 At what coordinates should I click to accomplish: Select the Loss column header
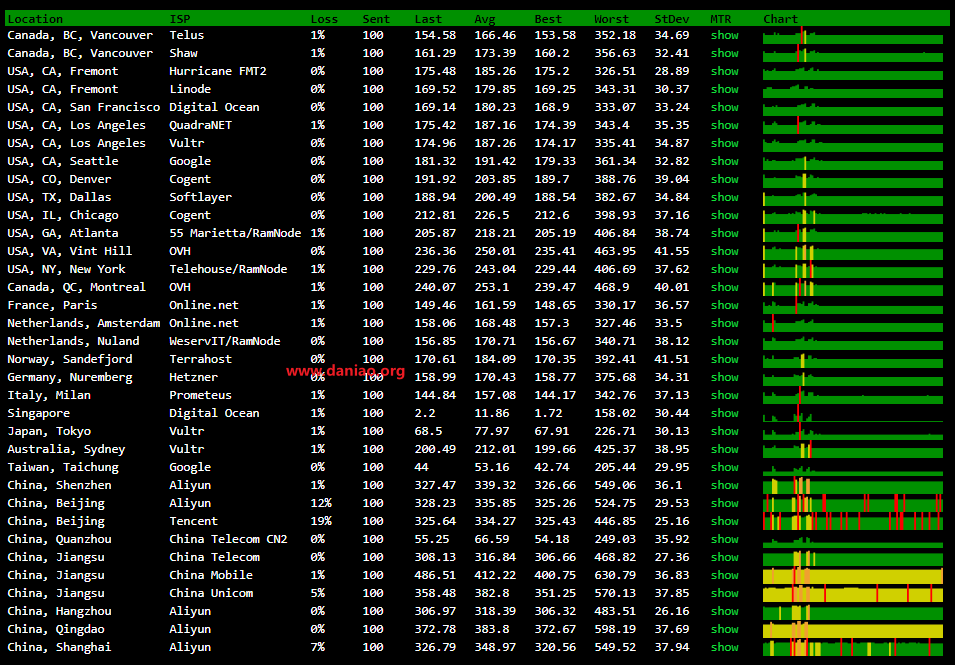[324, 19]
